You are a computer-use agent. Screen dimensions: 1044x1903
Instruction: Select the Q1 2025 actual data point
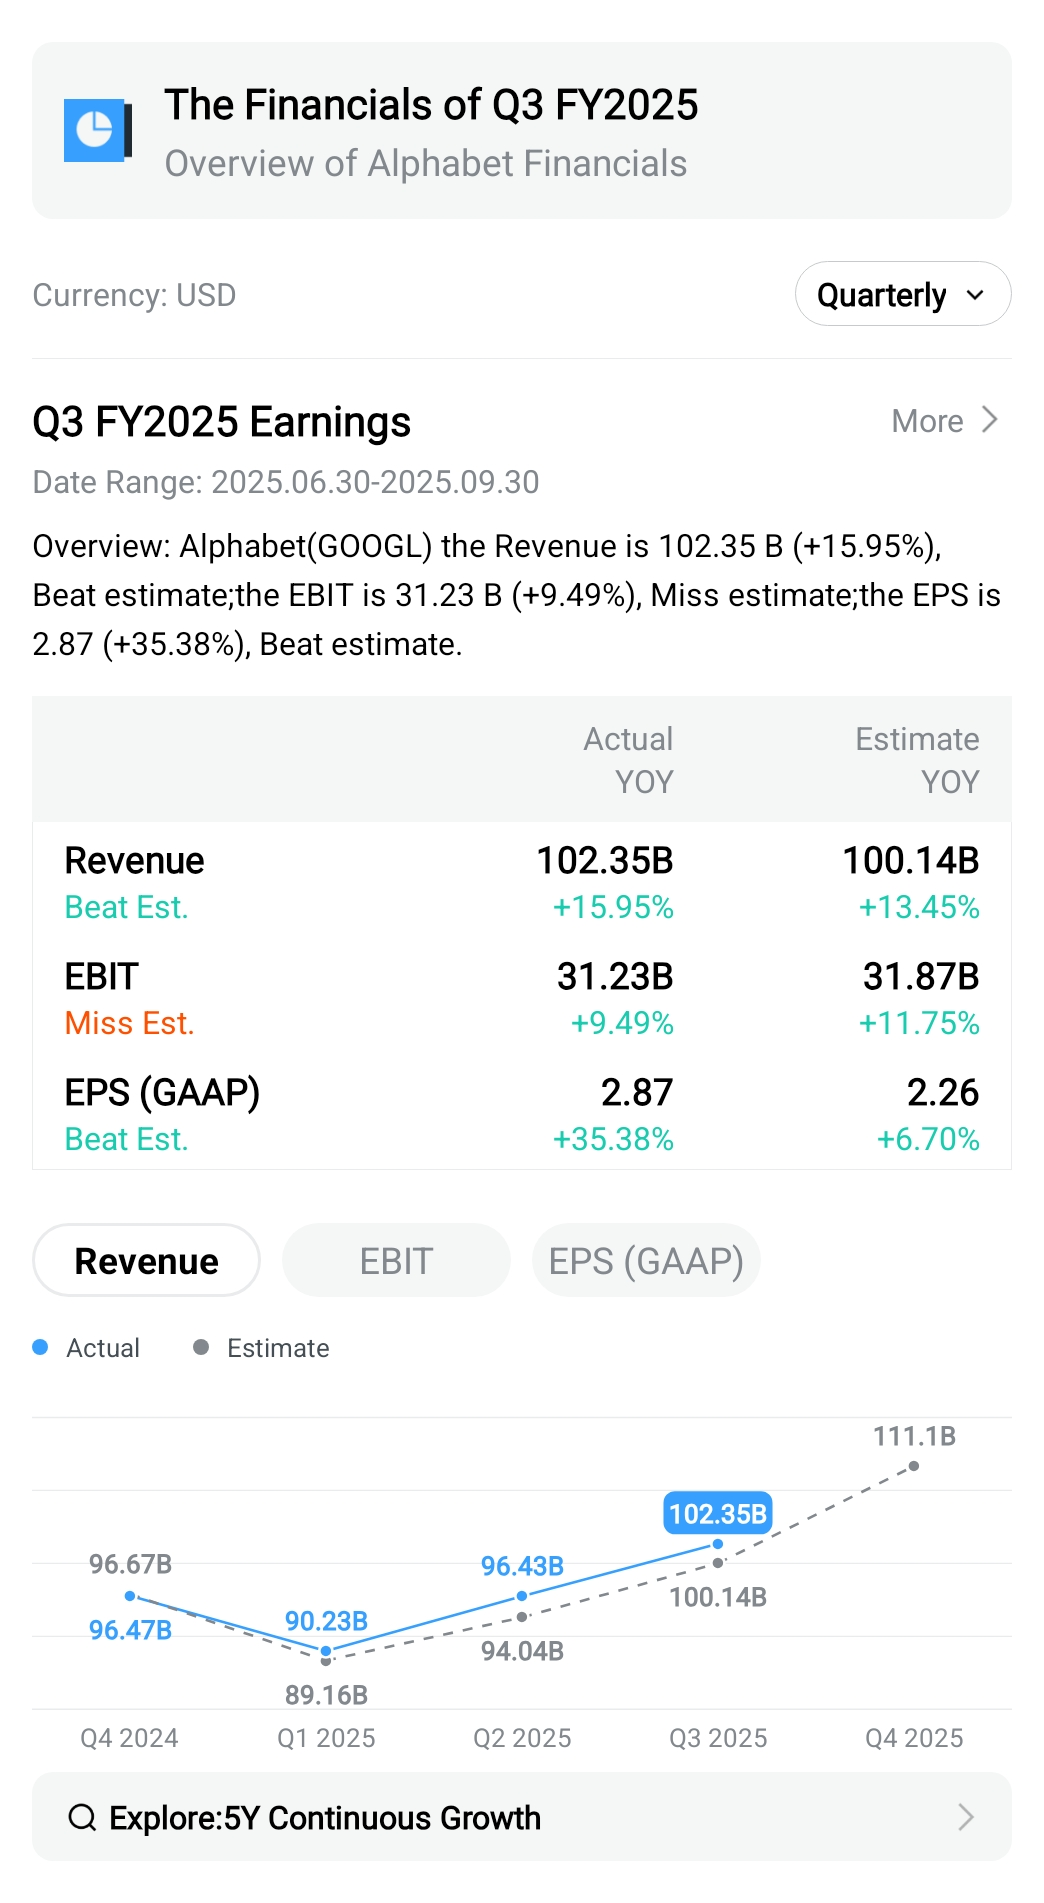tap(326, 1650)
